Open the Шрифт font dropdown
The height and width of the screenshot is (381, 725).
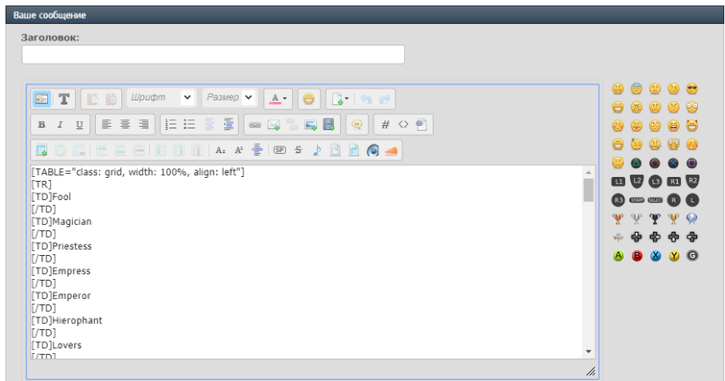pyautogui.click(x=161, y=98)
